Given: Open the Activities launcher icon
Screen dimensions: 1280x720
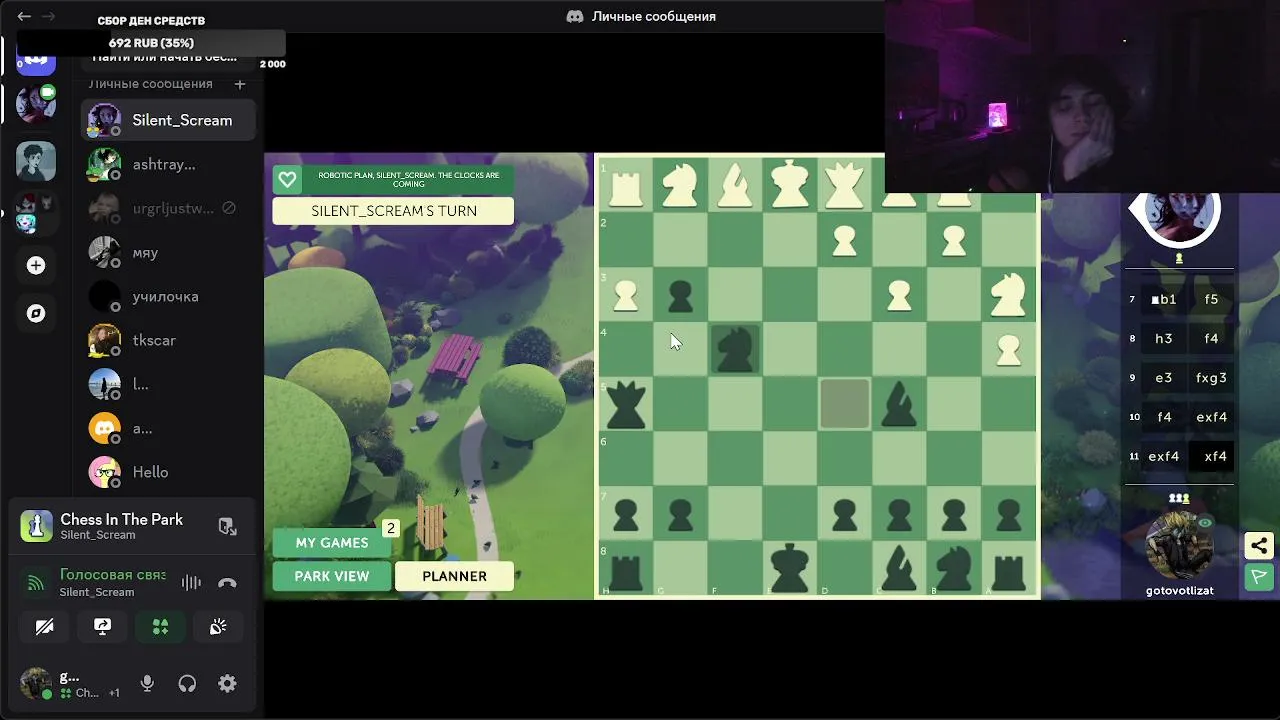Looking at the screenshot, I should tap(160, 627).
